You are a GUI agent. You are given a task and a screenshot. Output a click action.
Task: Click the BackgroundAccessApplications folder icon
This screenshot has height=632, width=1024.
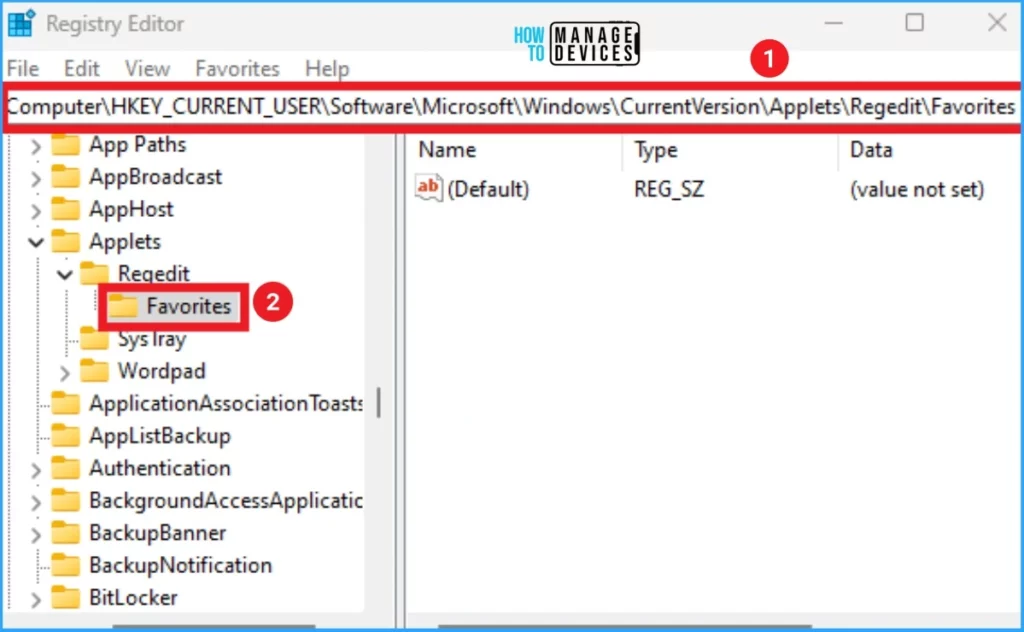tap(65, 500)
